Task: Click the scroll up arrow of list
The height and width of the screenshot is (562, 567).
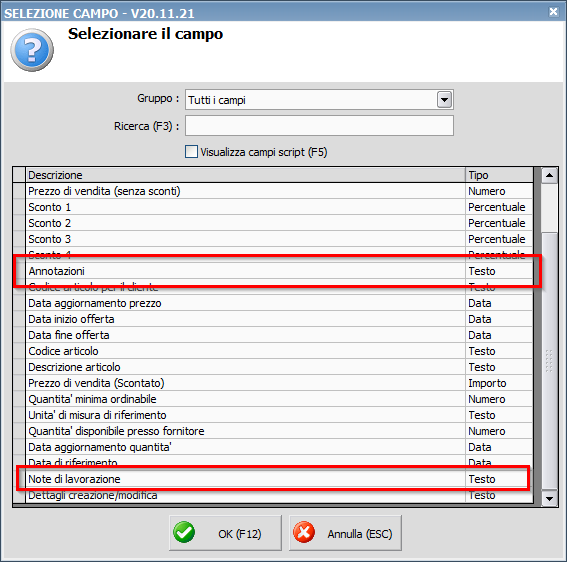Action: [x=549, y=175]
